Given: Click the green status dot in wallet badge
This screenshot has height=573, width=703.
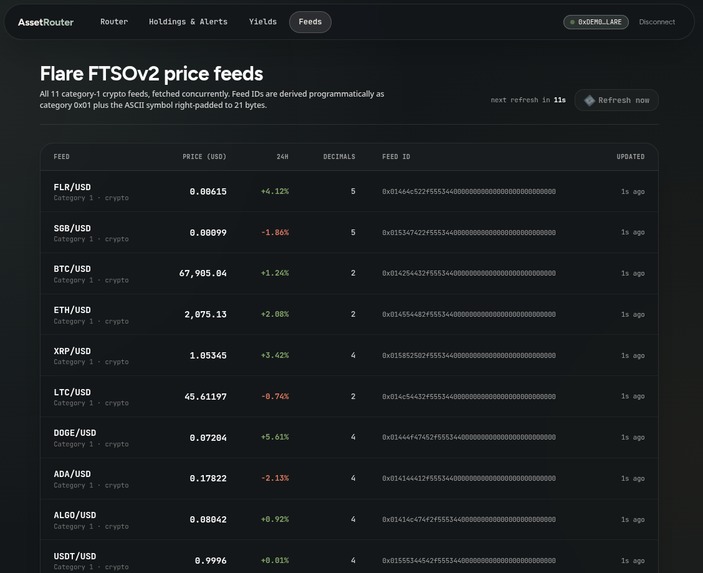Looking at the screenshot, I should click(x=572, y=22).
